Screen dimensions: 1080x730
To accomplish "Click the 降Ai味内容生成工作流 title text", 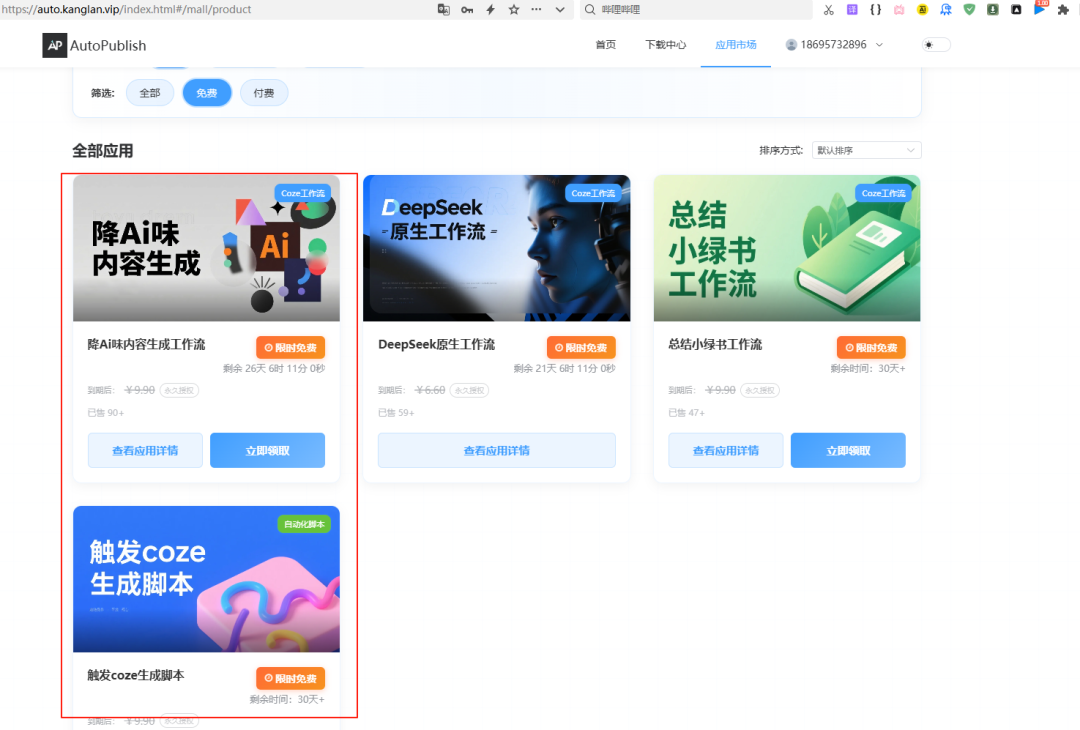I will click(x=146, y=344).
